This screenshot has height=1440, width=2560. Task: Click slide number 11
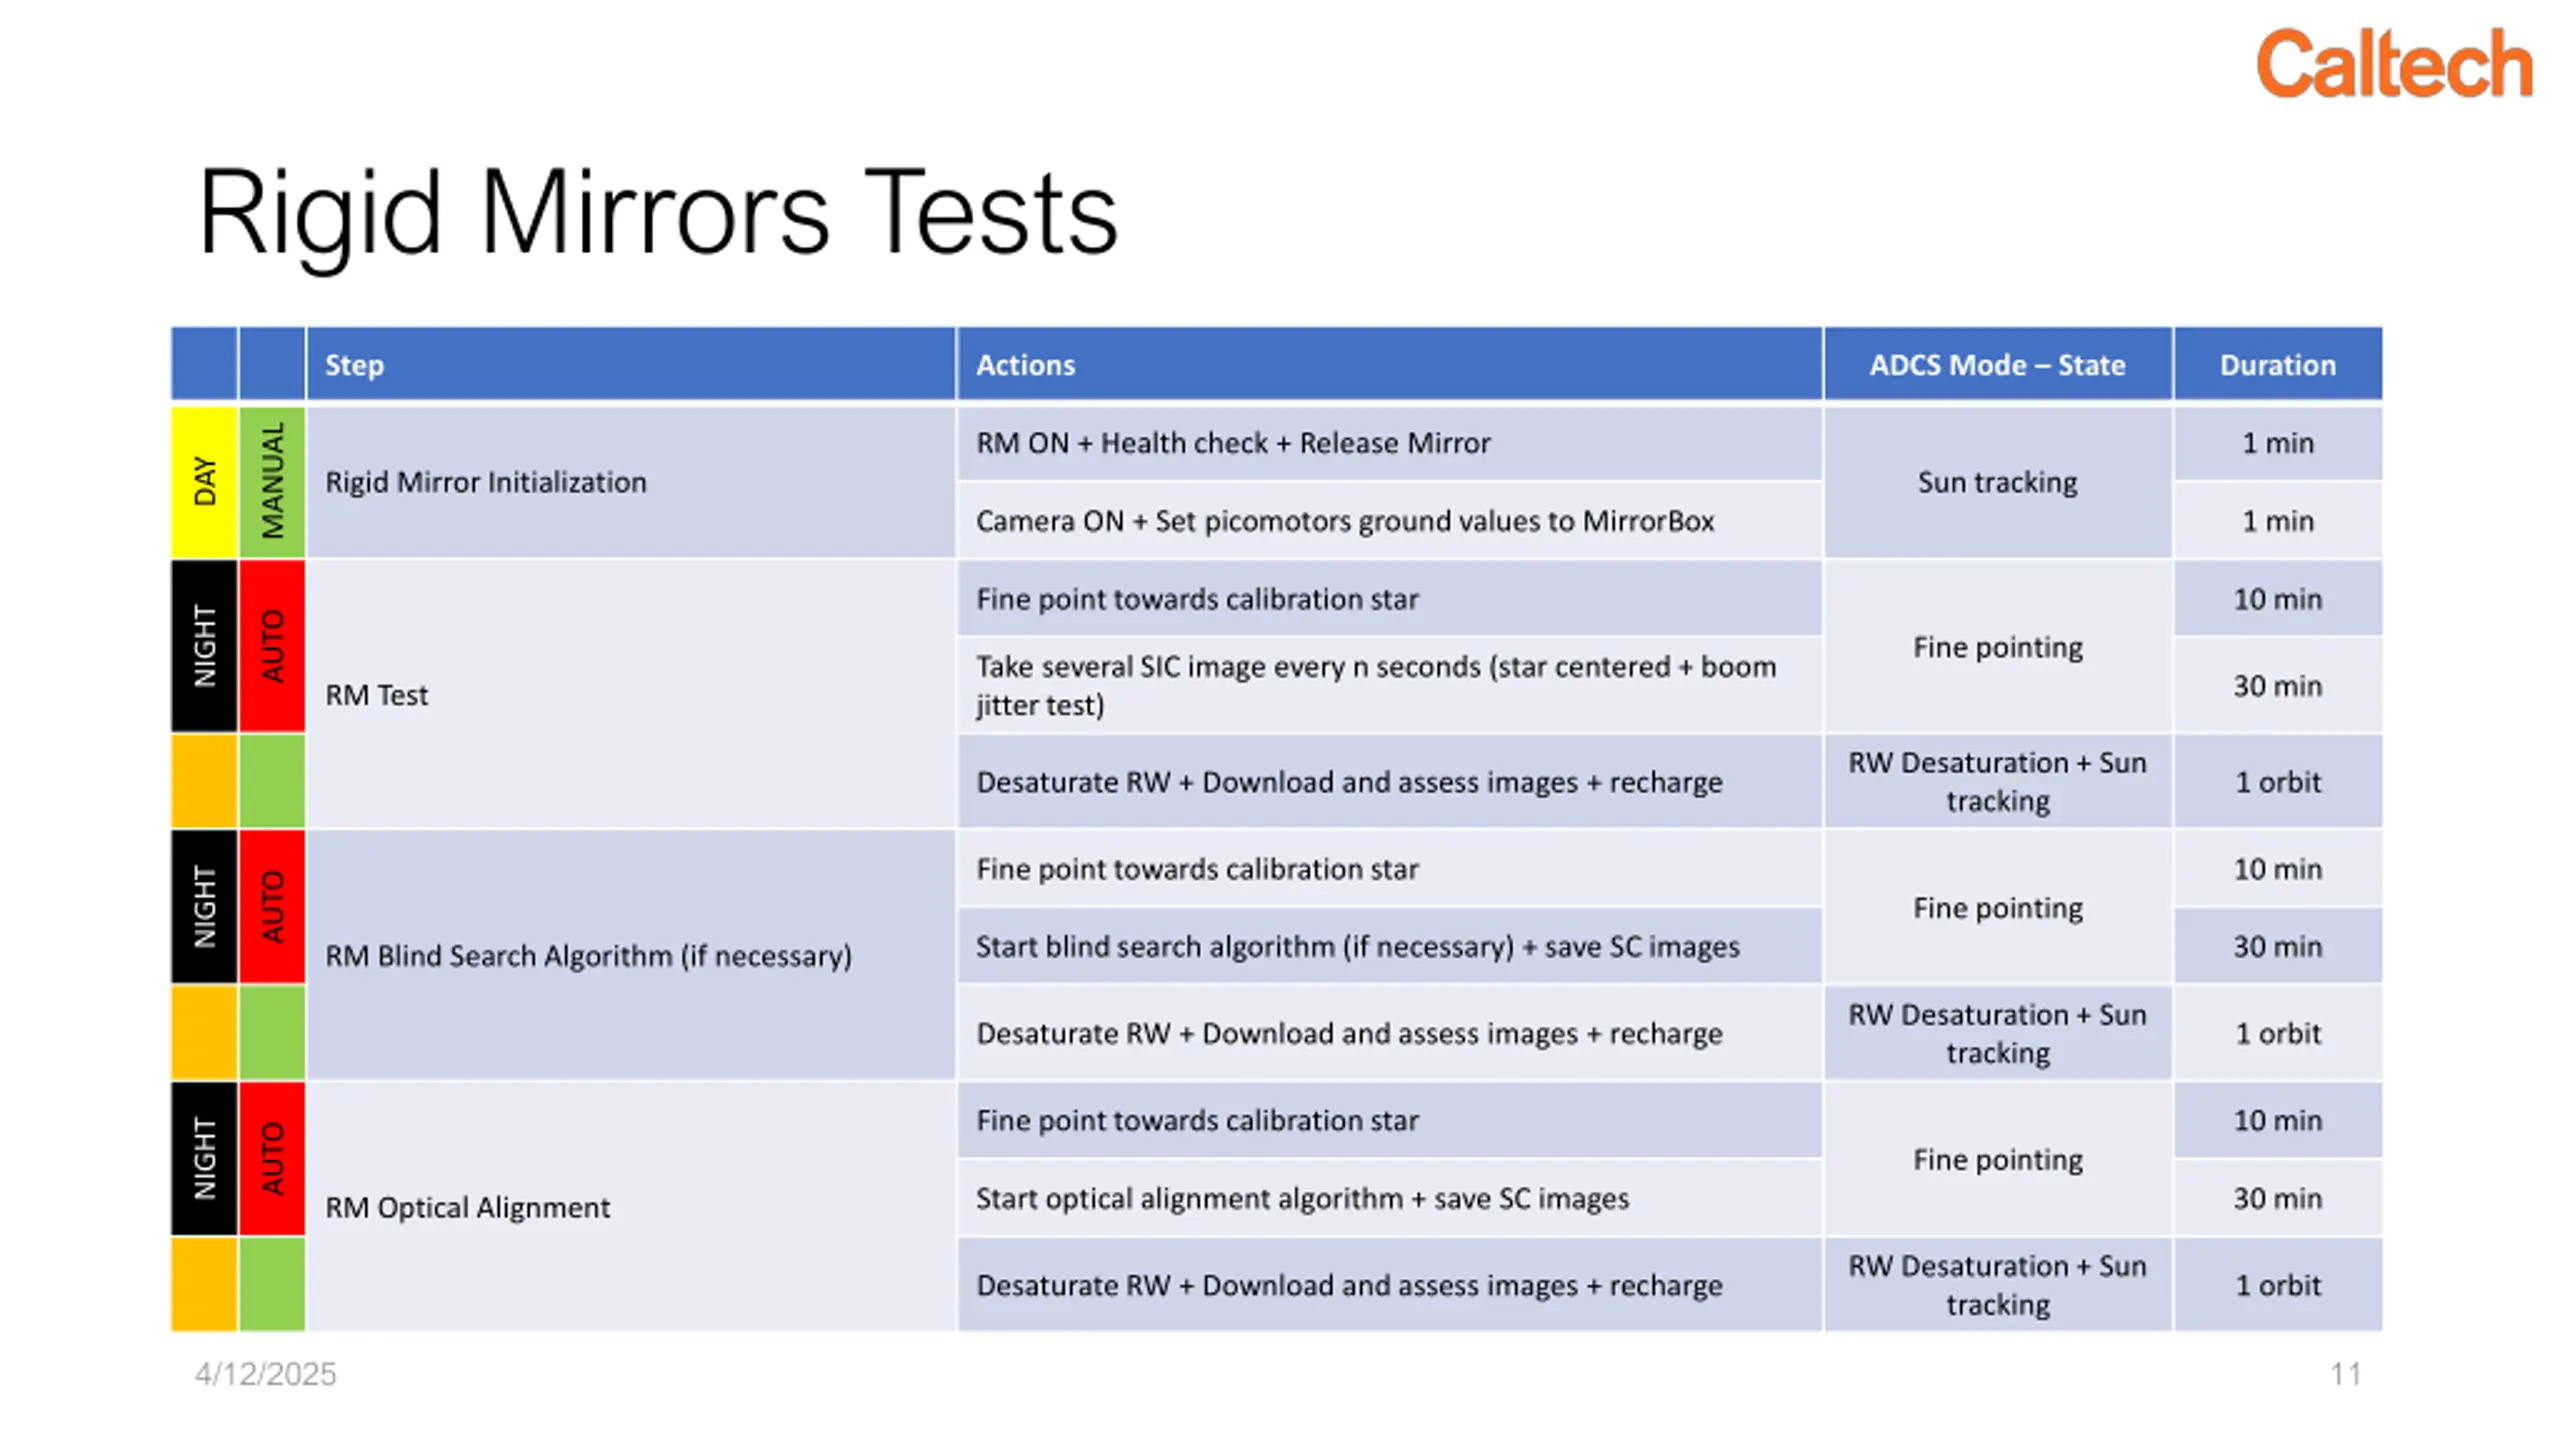click(x=2346, y=1374)
